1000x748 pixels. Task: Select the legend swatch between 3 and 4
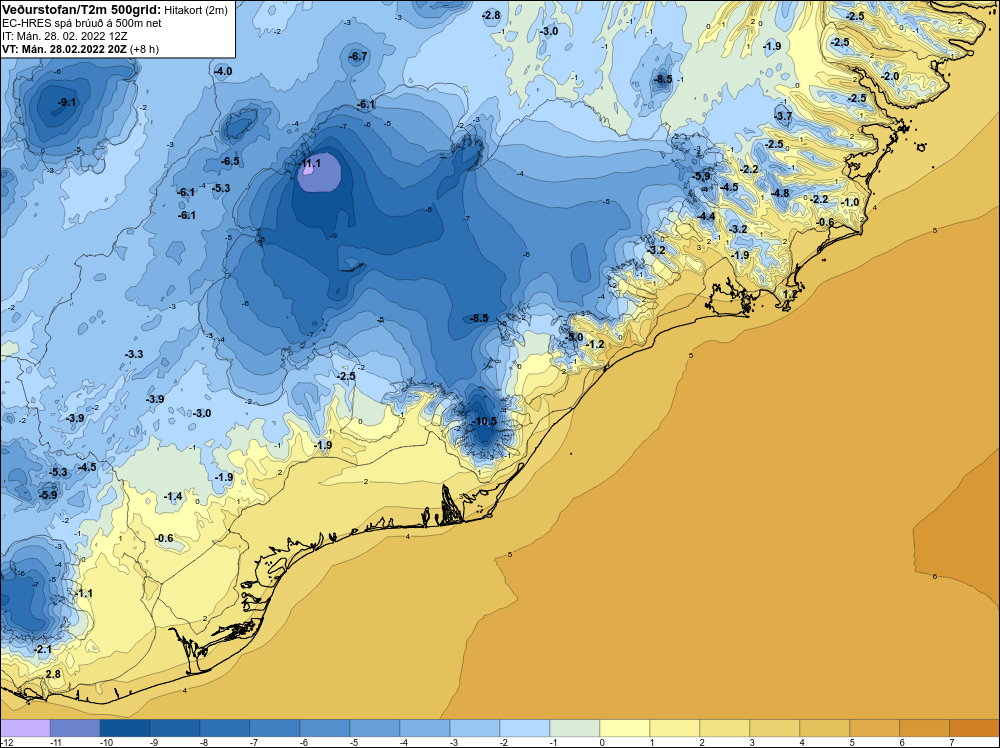775,728
